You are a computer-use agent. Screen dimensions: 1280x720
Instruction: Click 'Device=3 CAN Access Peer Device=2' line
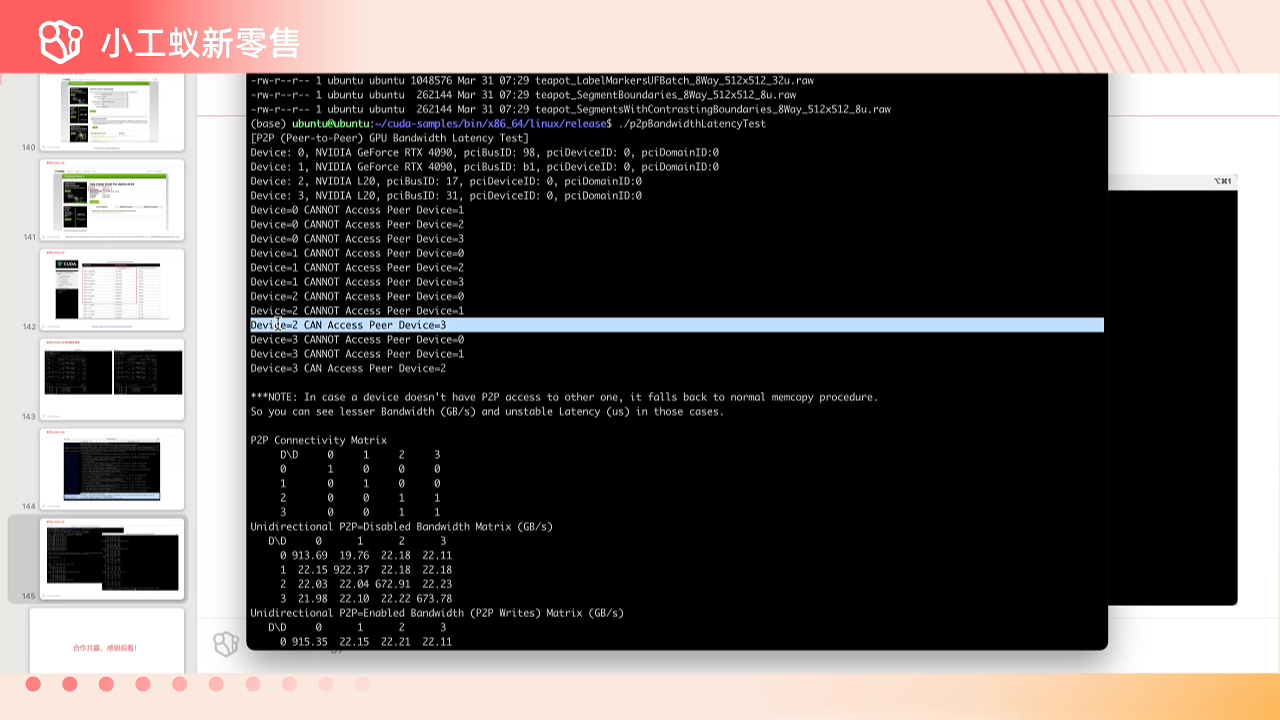pyautogui.click(x=348, y=369)
